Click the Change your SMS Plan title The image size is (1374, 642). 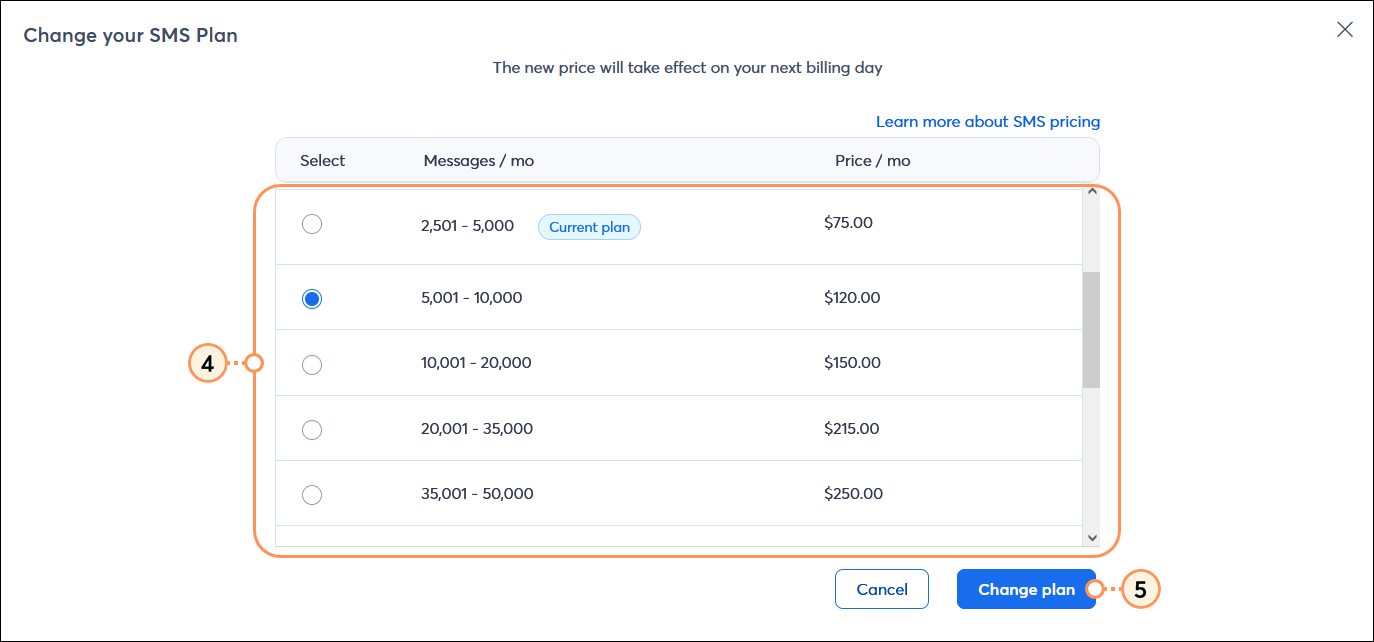pos(131,36)
